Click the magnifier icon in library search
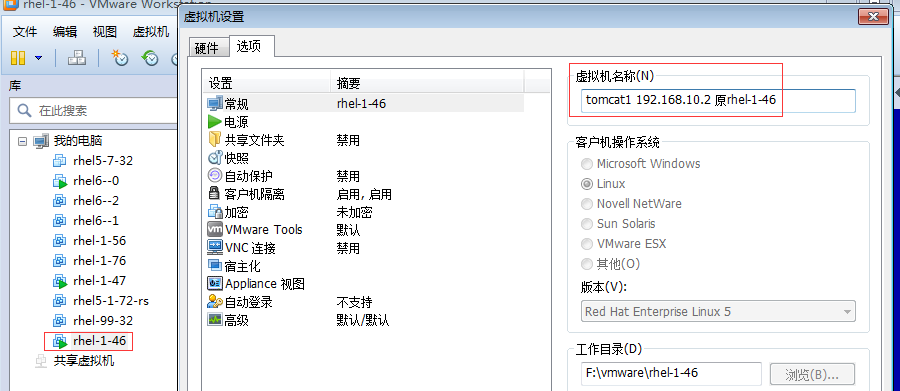 [x=25, y=110]
